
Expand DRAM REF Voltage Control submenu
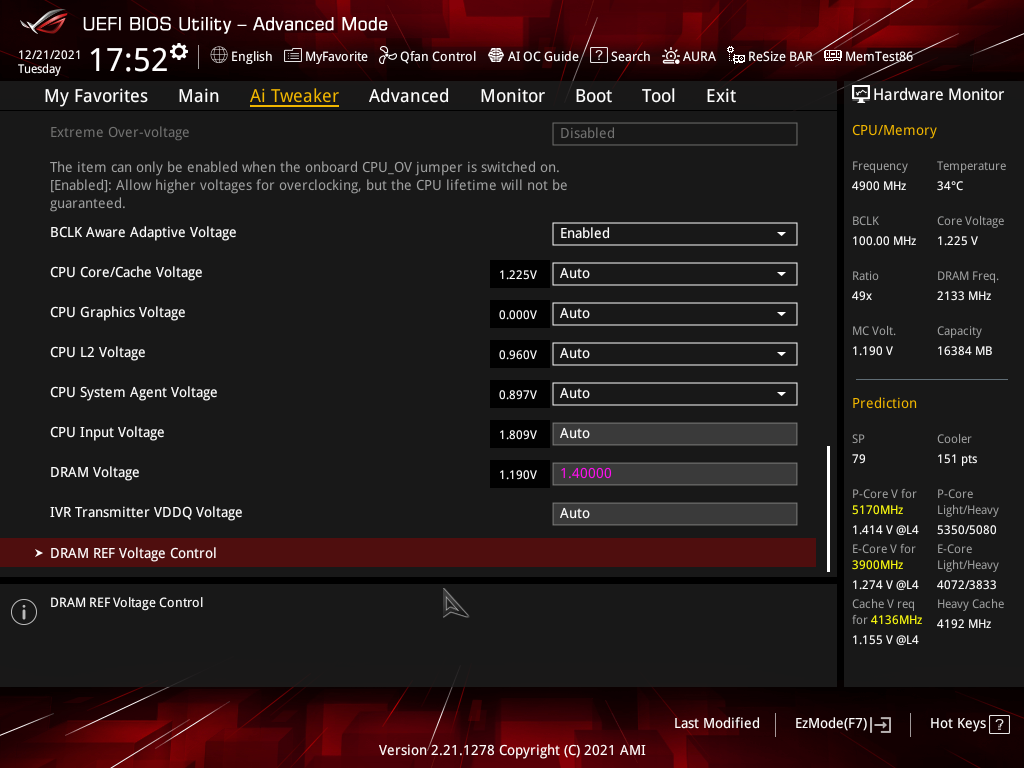(x=408, y=553)
